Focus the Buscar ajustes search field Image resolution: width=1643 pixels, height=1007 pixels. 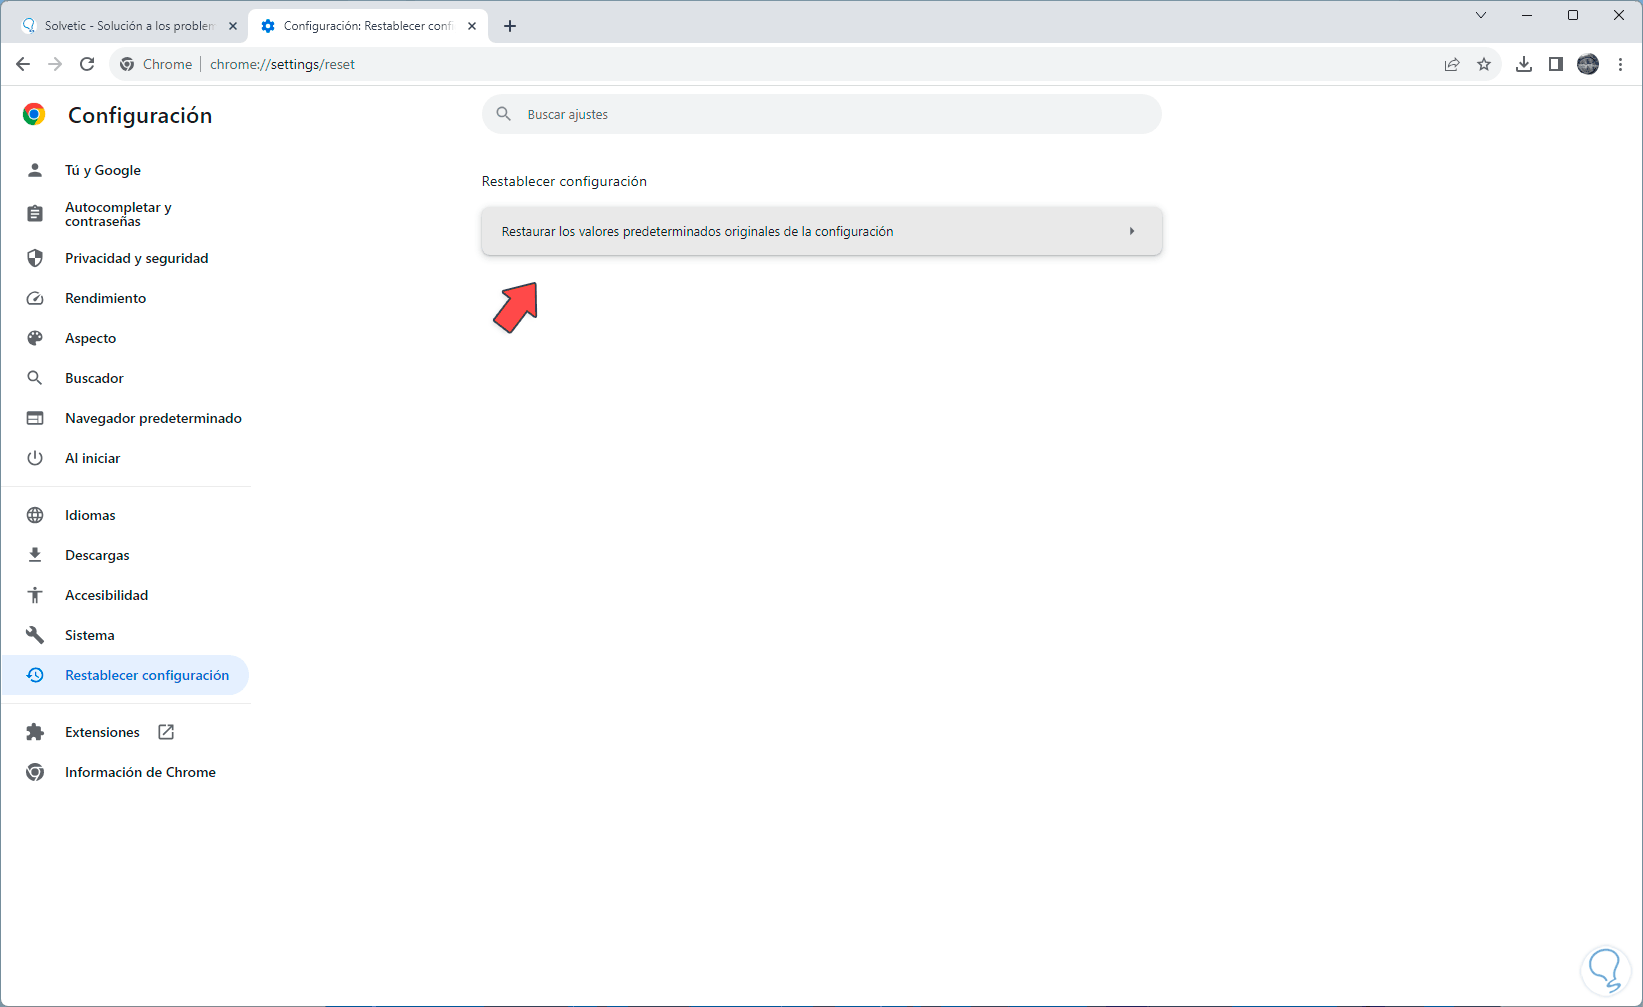[822, 114]
